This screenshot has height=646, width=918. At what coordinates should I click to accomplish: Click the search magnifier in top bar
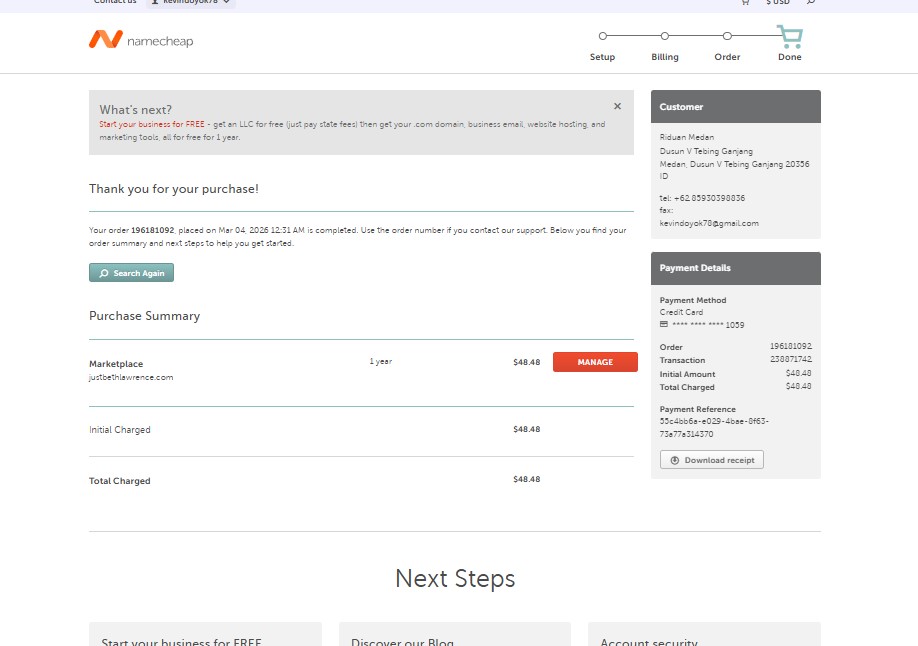coord(810,3)
